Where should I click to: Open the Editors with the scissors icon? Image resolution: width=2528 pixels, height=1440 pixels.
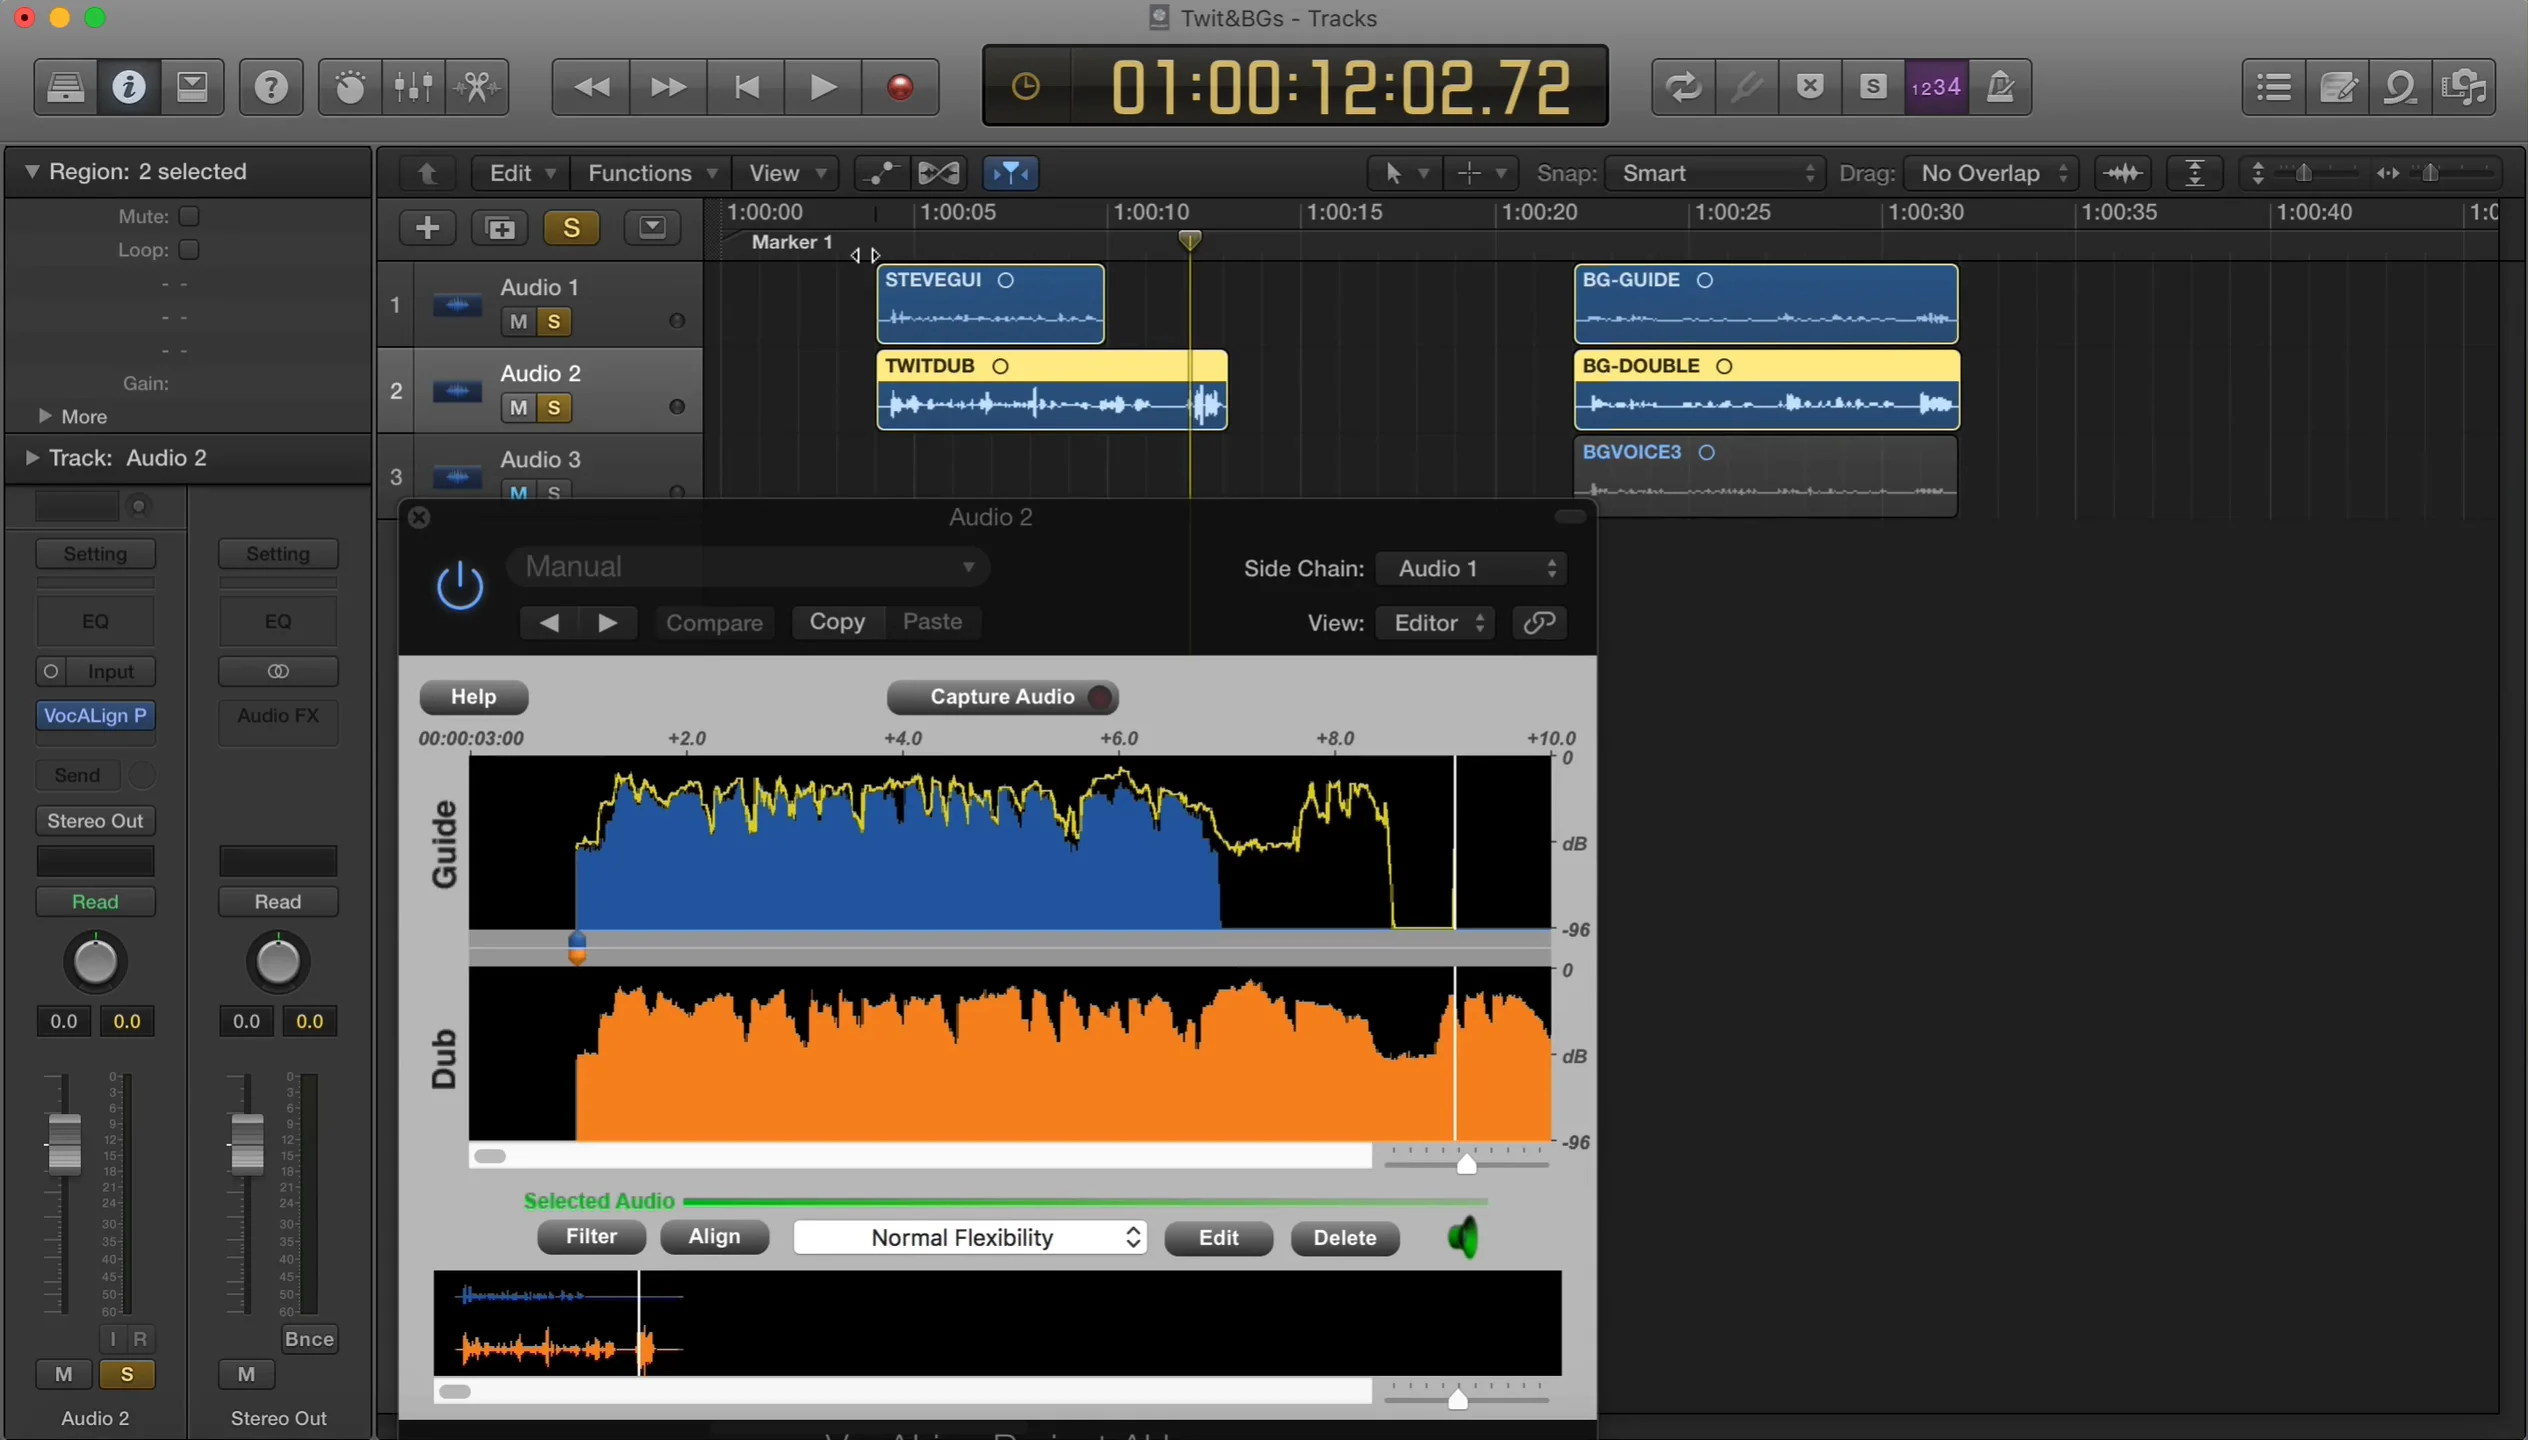[477, 87]
